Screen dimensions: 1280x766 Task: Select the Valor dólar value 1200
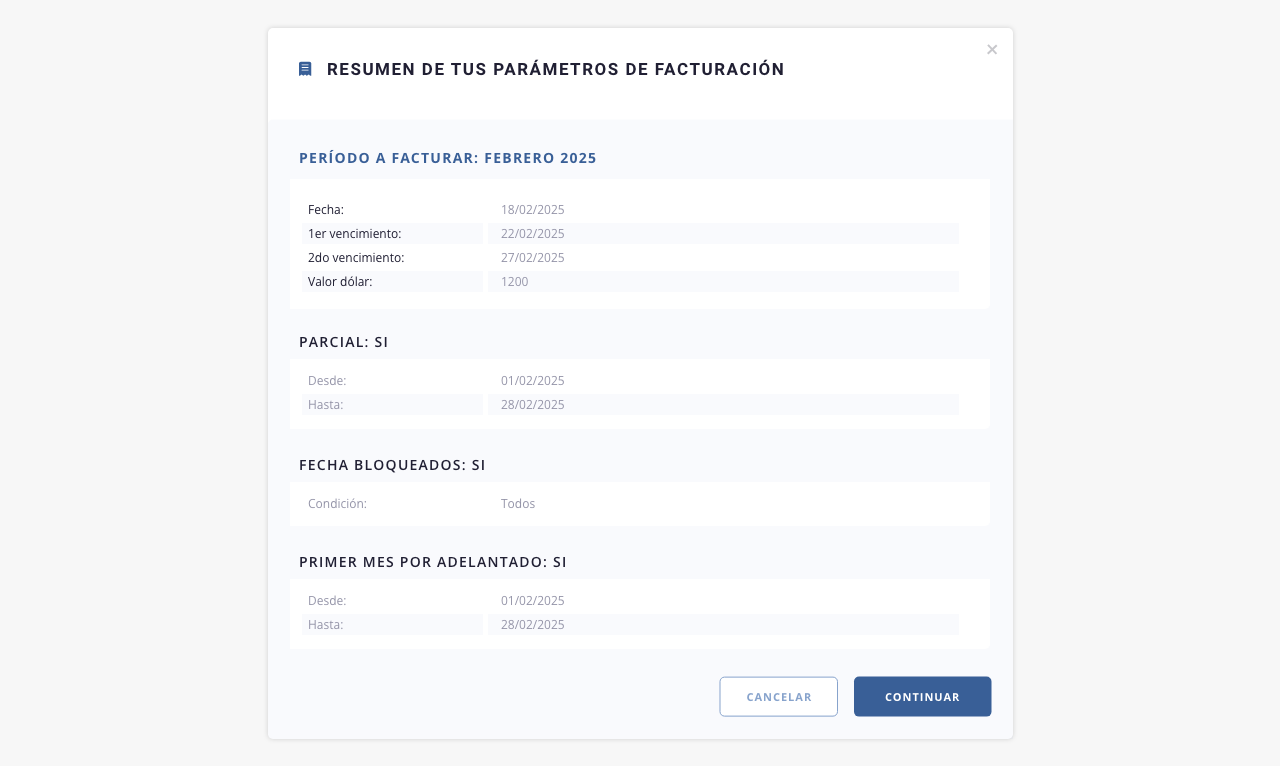pos(514,282)
